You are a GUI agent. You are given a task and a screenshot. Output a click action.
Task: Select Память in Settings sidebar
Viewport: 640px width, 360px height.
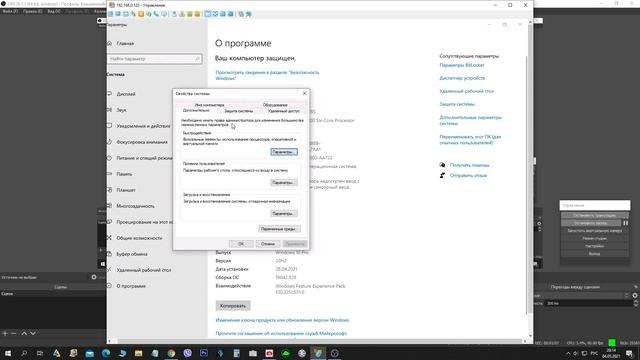[124, 174]
